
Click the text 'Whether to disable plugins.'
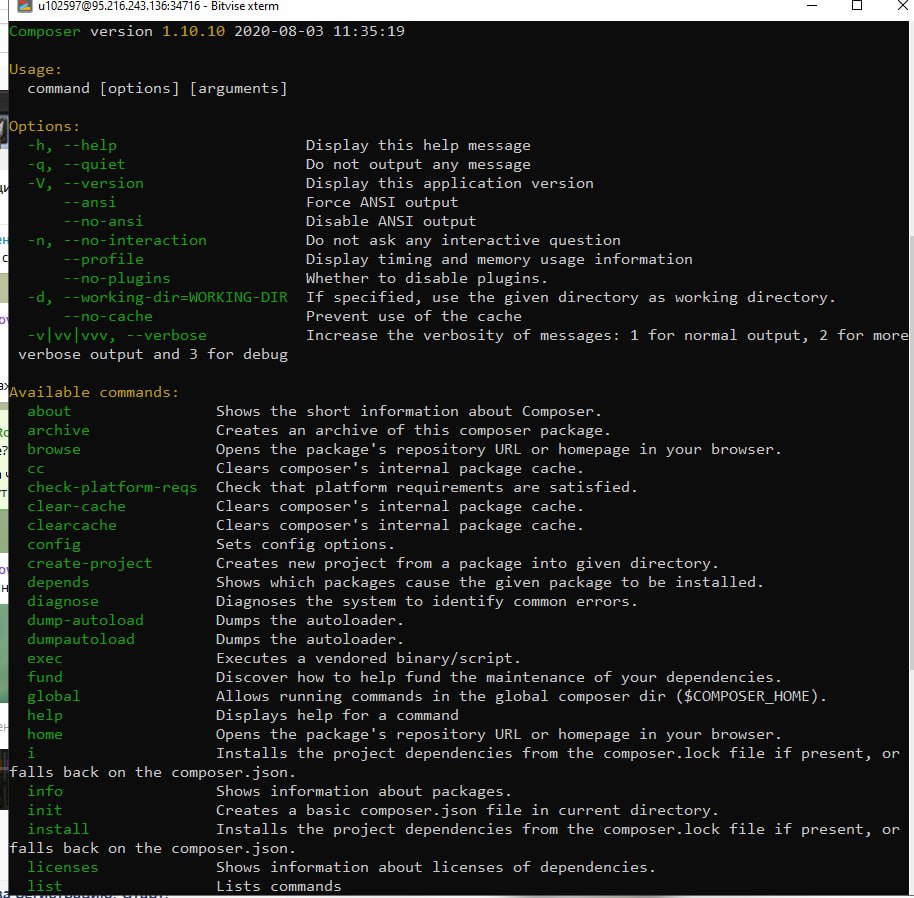tap(427, 279)
